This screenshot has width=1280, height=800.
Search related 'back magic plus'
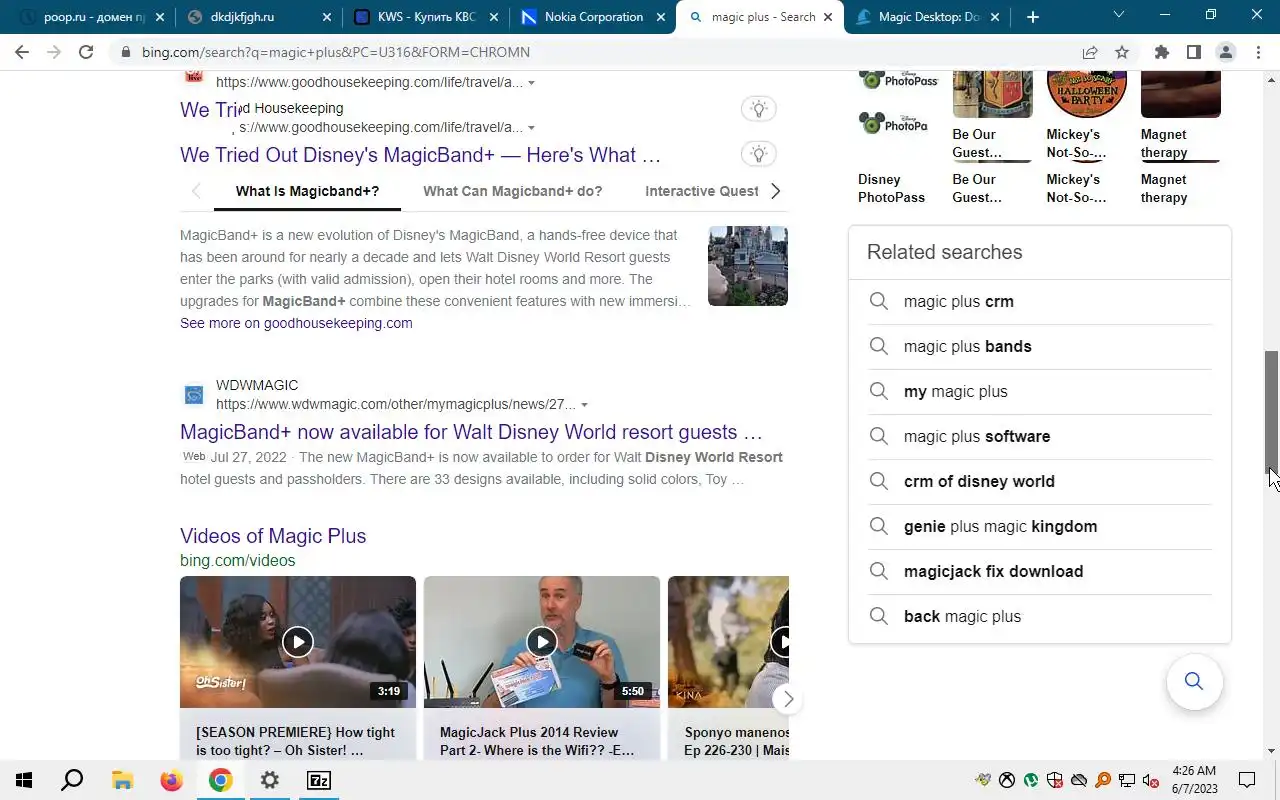click(x=1040, y=616)
